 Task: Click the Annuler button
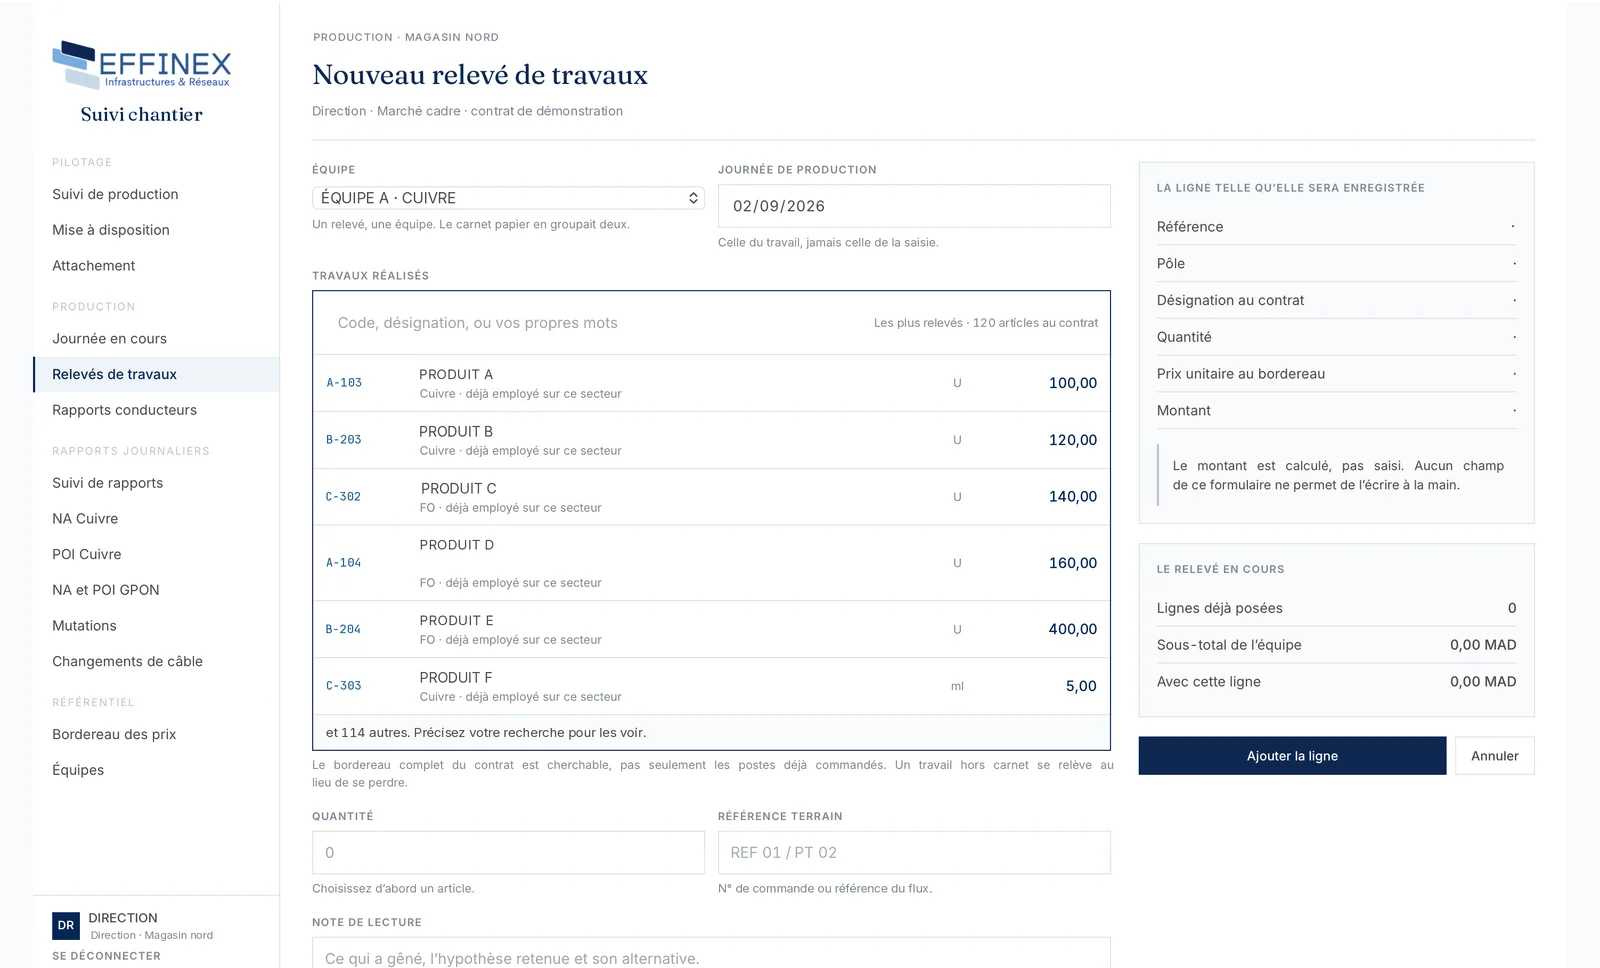coord(1494,756)
